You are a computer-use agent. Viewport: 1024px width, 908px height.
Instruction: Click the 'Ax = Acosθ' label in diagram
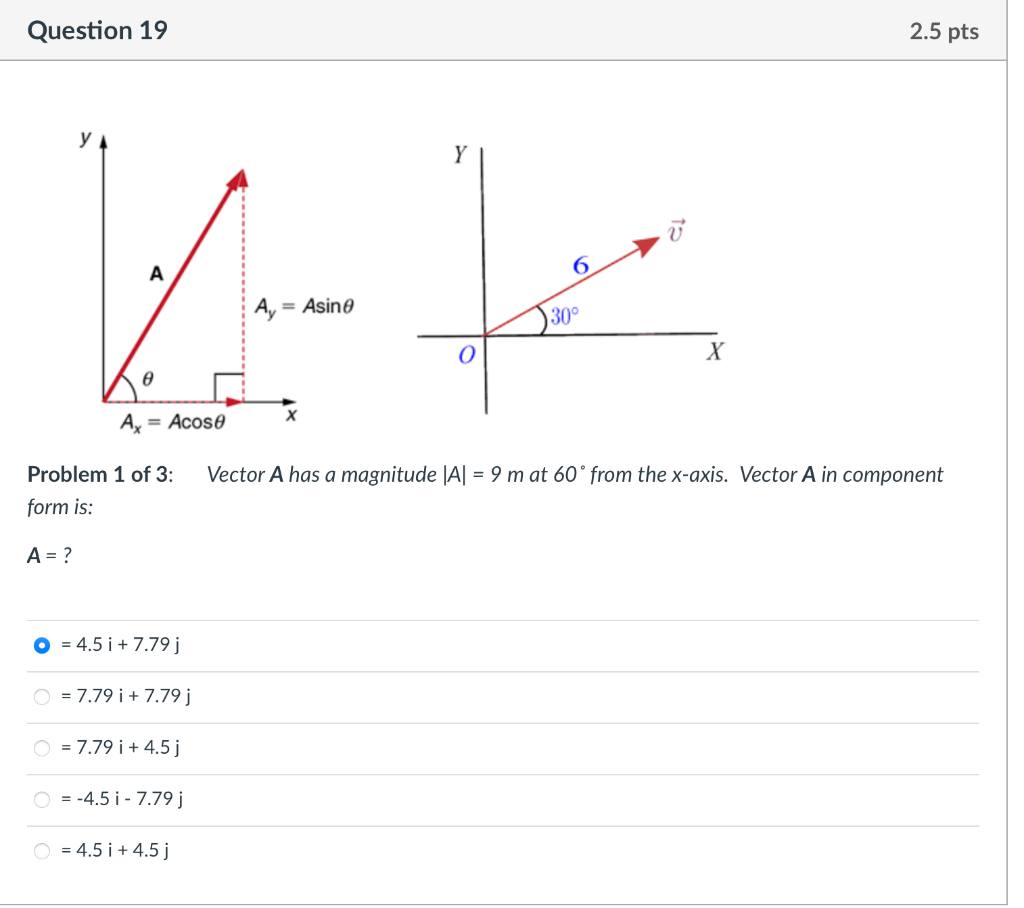172,423
